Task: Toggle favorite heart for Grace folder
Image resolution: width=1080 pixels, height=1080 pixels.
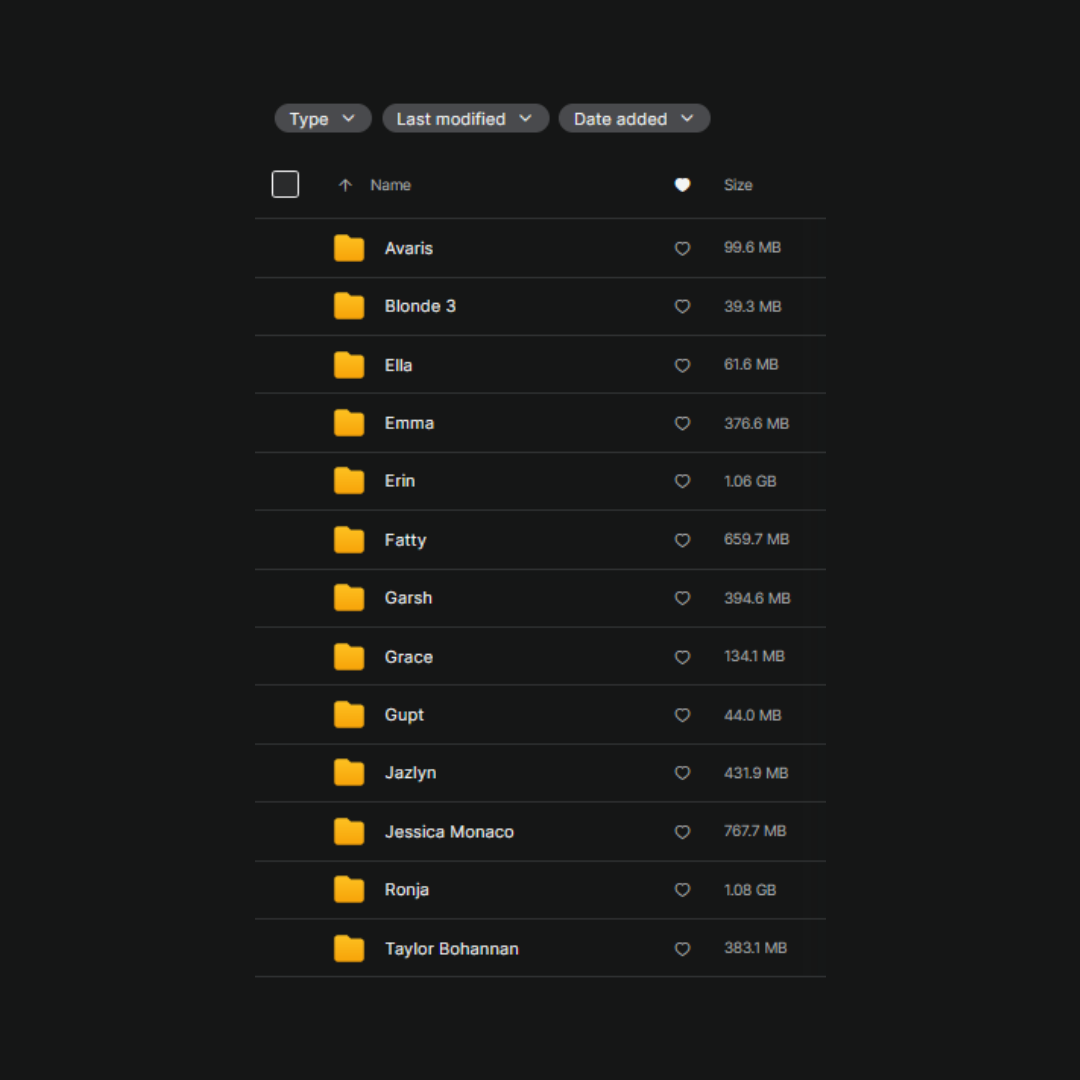Action: [682, 657]
